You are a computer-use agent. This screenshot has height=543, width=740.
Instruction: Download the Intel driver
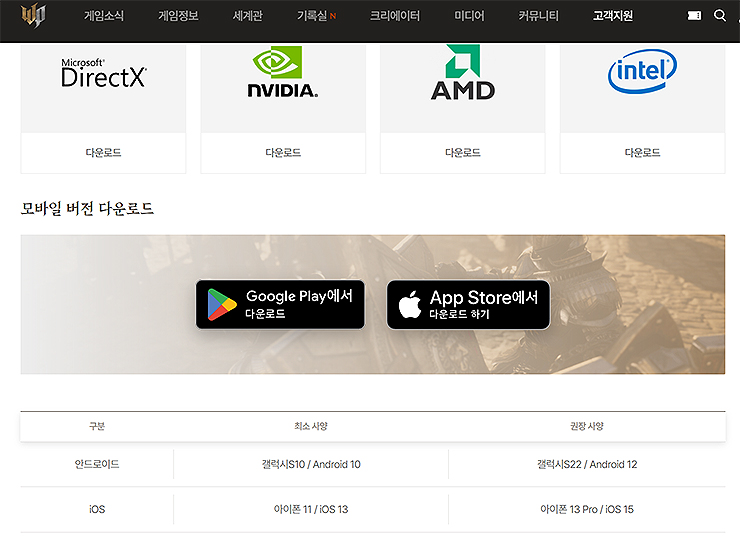642,153
